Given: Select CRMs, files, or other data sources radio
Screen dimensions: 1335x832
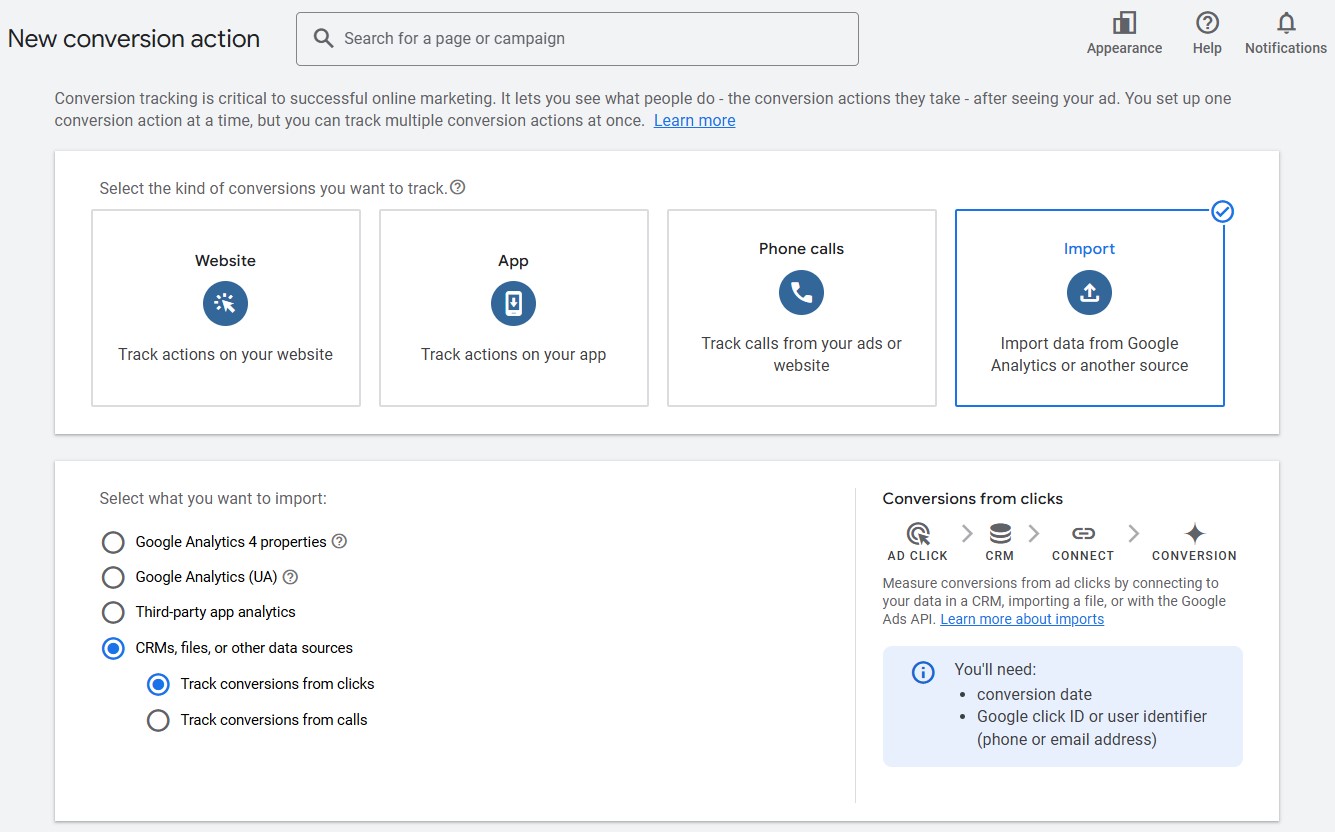Looking at the screenshot, I should coord(114,648).
